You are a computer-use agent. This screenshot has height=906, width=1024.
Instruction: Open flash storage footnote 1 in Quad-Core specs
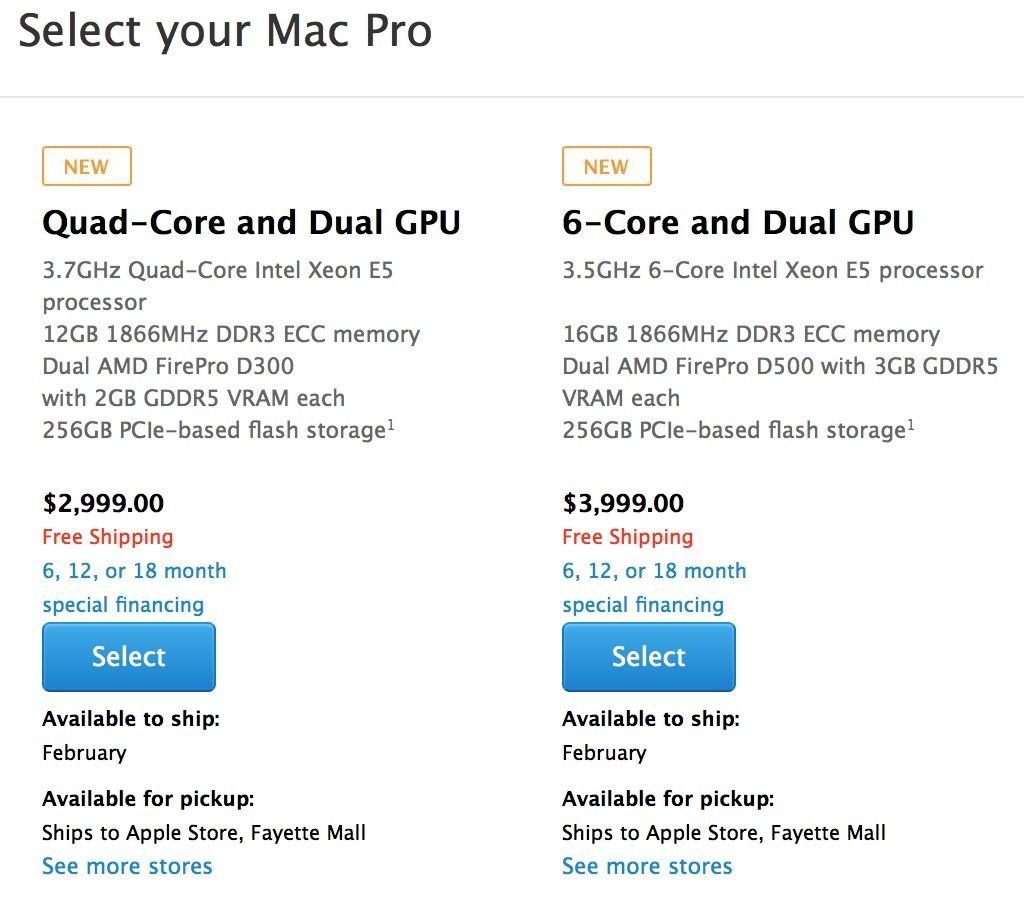390,423
